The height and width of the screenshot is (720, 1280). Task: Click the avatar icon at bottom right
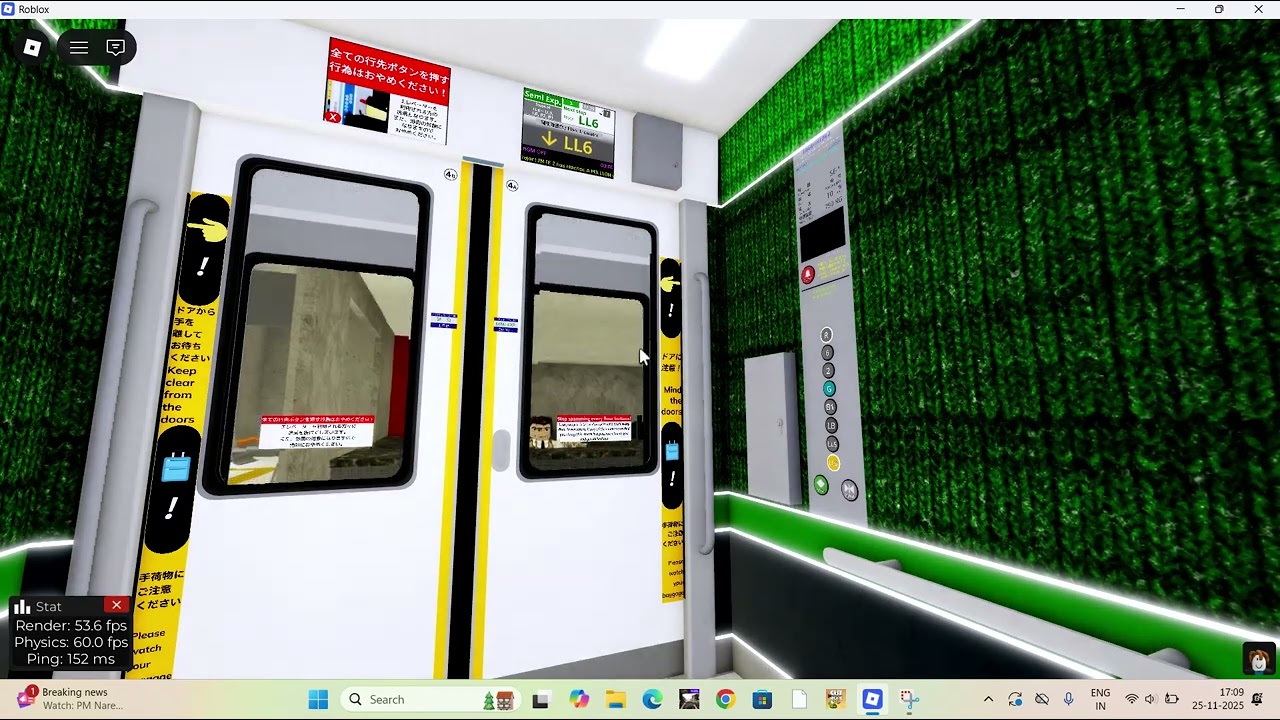1259,660
